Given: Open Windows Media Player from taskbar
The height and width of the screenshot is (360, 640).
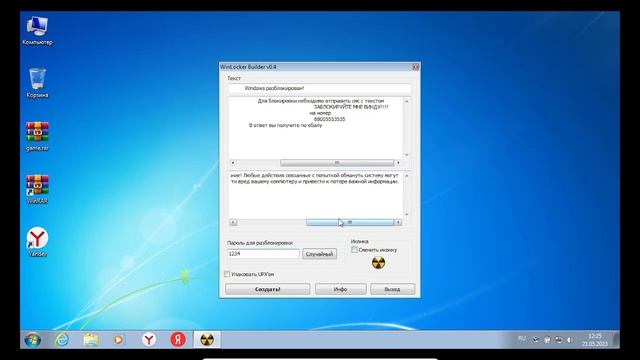Looking at the screenshot, I should (119, 340).
